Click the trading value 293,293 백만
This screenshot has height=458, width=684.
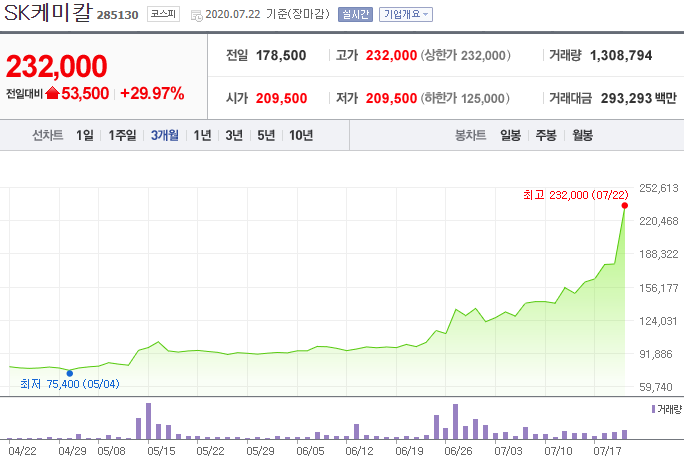click(639, 98)
